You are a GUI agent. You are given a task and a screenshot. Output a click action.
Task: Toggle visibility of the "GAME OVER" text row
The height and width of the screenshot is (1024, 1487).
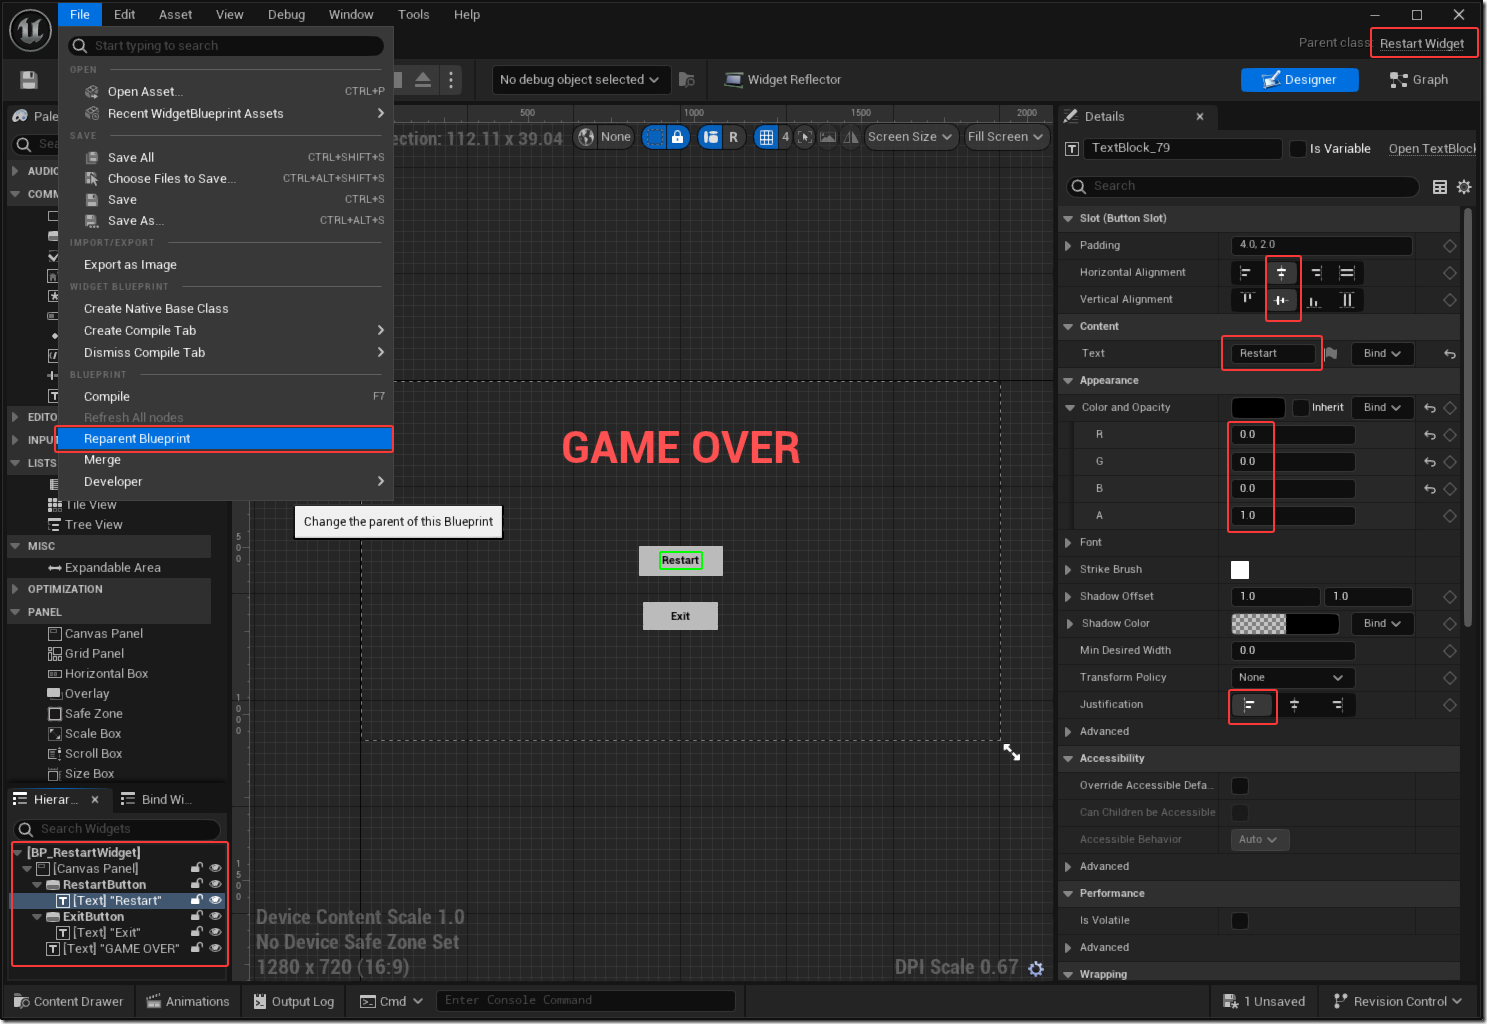point(215,949)
